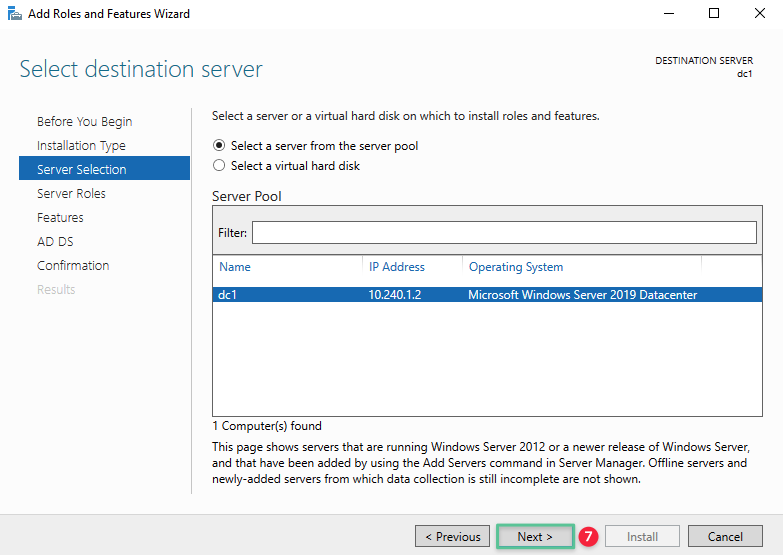Screen dimensions: 783x555
Task: Open the Installation Type step
Action: pyautogui.click(x=81, y=146)
